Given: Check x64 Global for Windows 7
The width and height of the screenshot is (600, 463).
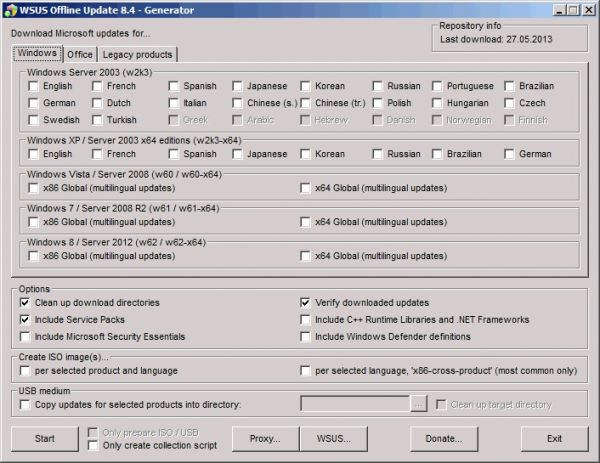Looking at the screenshot, I should (305, 222).
